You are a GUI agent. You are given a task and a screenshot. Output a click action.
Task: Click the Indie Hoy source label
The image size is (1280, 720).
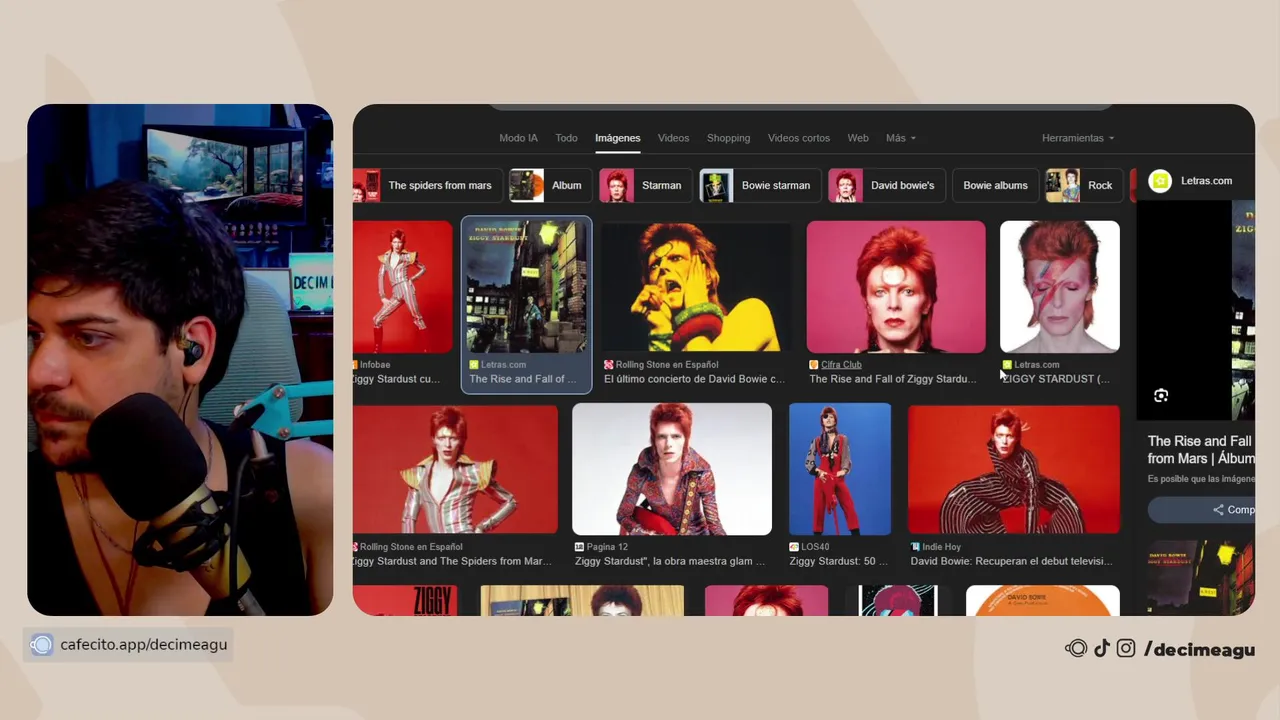click(x=941, y=547)
